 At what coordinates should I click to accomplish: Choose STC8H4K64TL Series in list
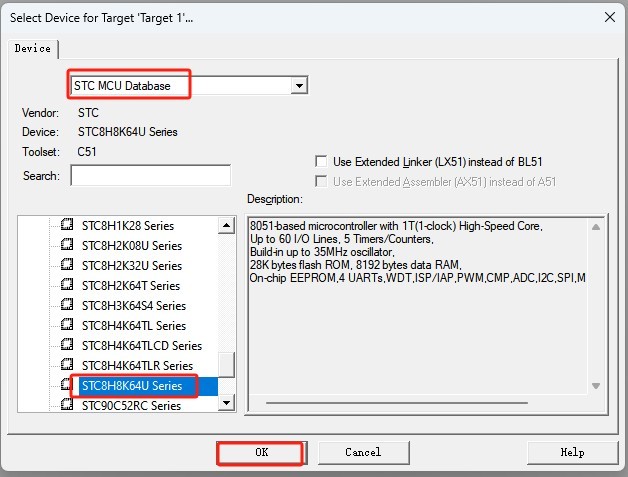[x=134, y=326]
